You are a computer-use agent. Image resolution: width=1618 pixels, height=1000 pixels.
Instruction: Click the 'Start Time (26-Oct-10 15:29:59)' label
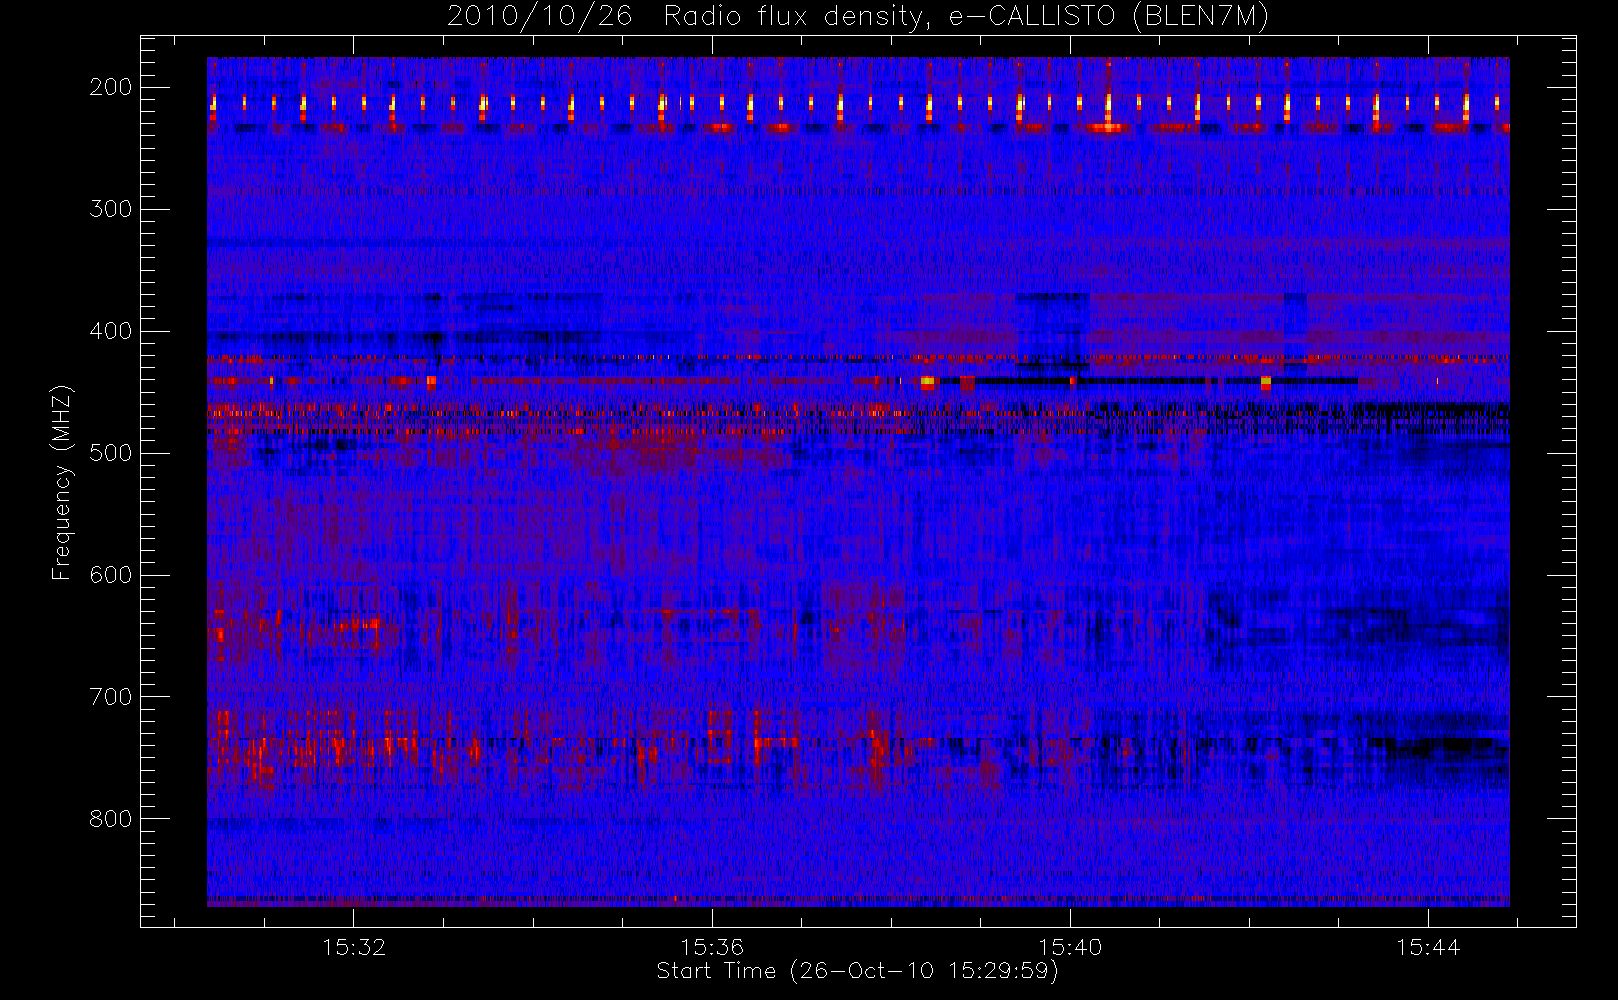pyautogui.click(x=857, y=971)
